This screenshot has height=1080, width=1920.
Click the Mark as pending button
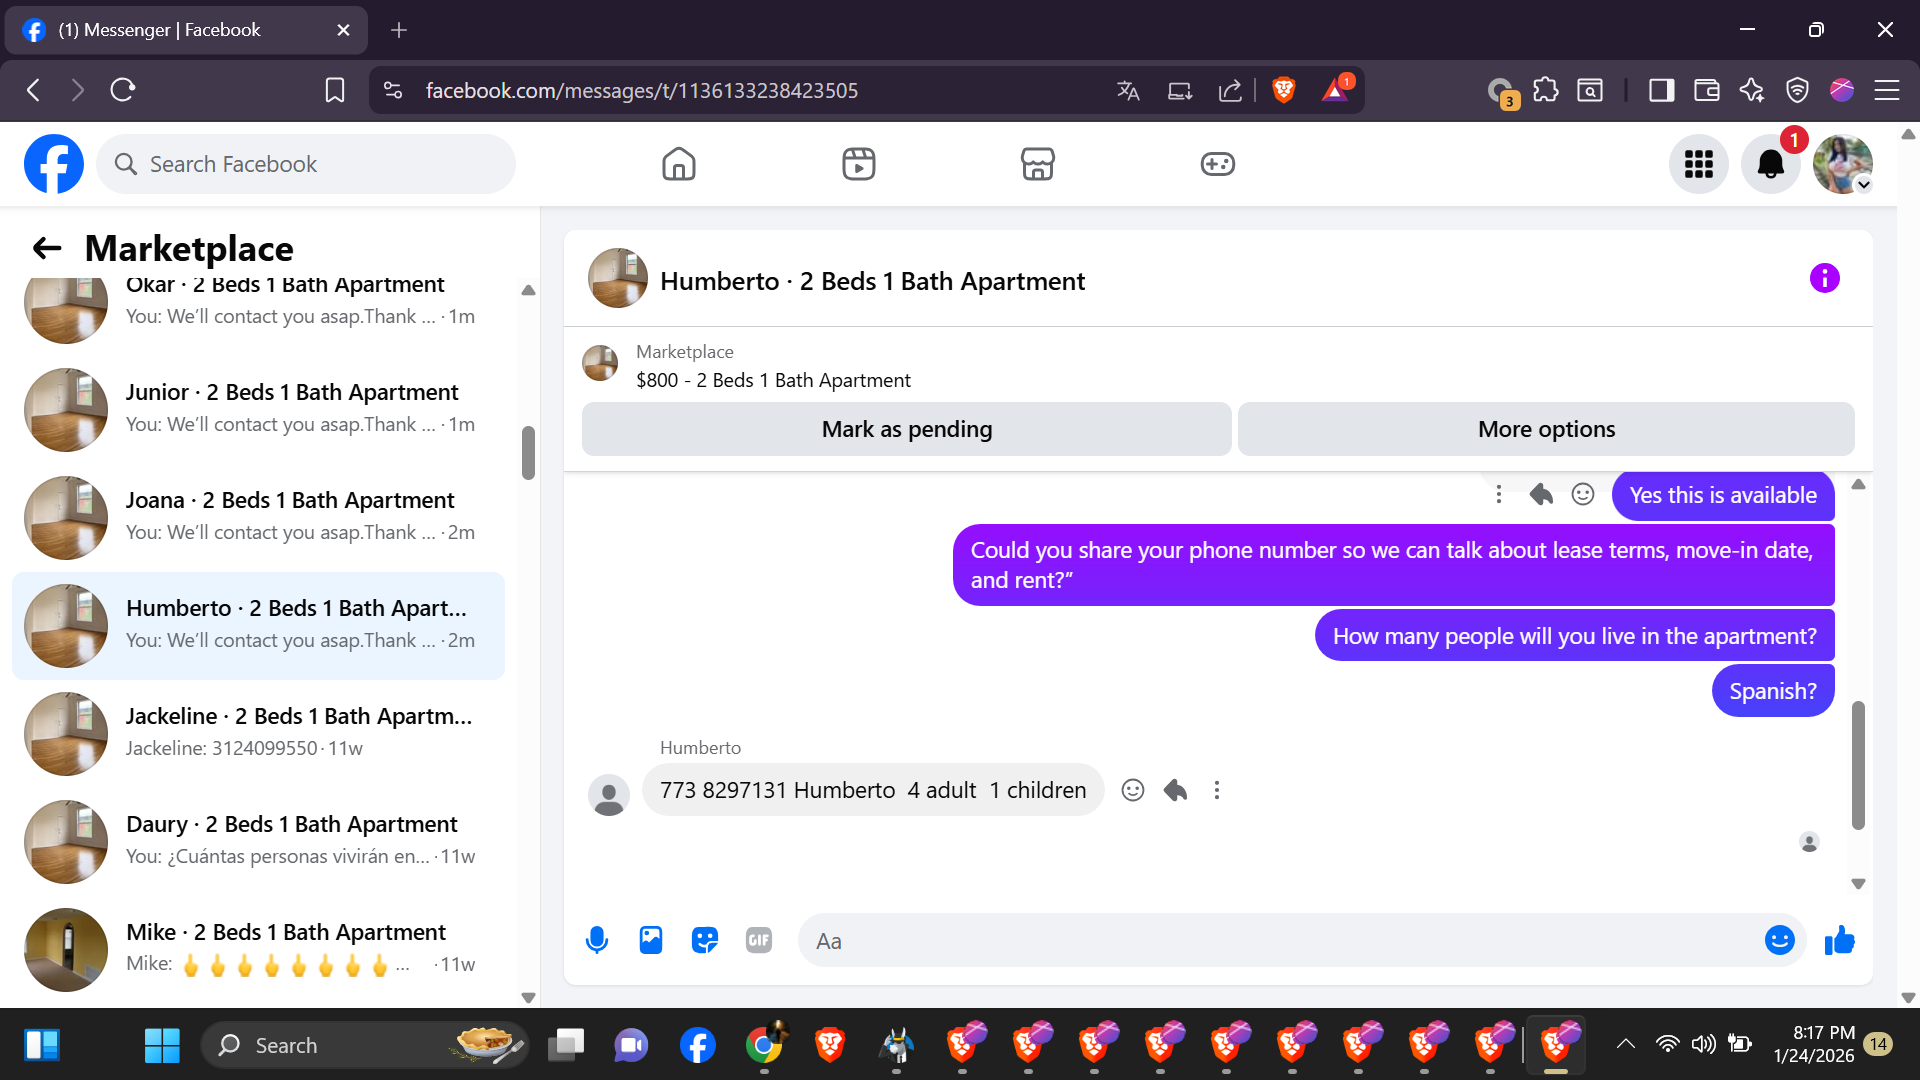[x=906, y=429]
